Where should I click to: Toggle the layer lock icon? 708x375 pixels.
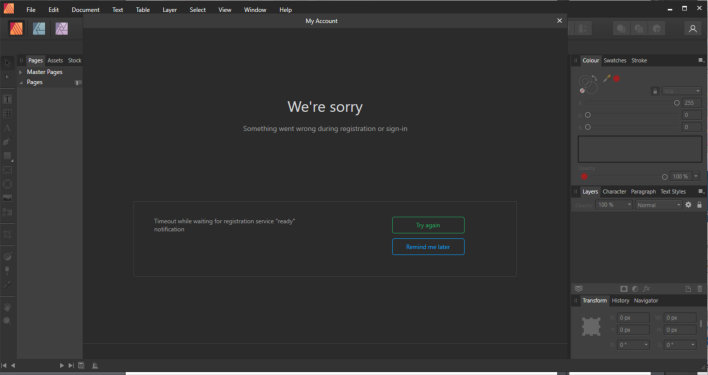coord(699,205)
